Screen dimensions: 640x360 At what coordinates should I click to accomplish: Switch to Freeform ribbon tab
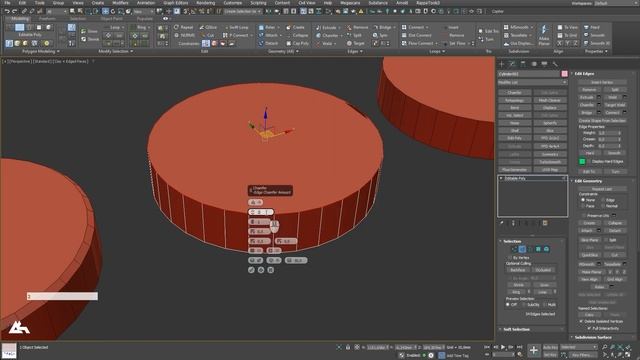click(47, 19)
